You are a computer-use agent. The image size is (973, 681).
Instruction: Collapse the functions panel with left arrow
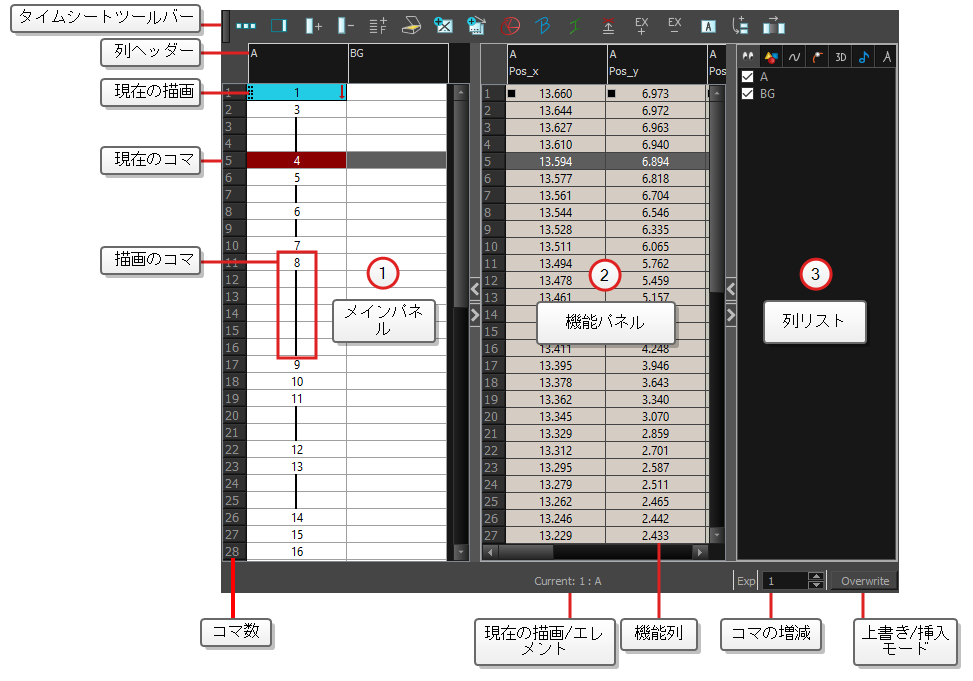pyautogui.click(x=475, y=289)
